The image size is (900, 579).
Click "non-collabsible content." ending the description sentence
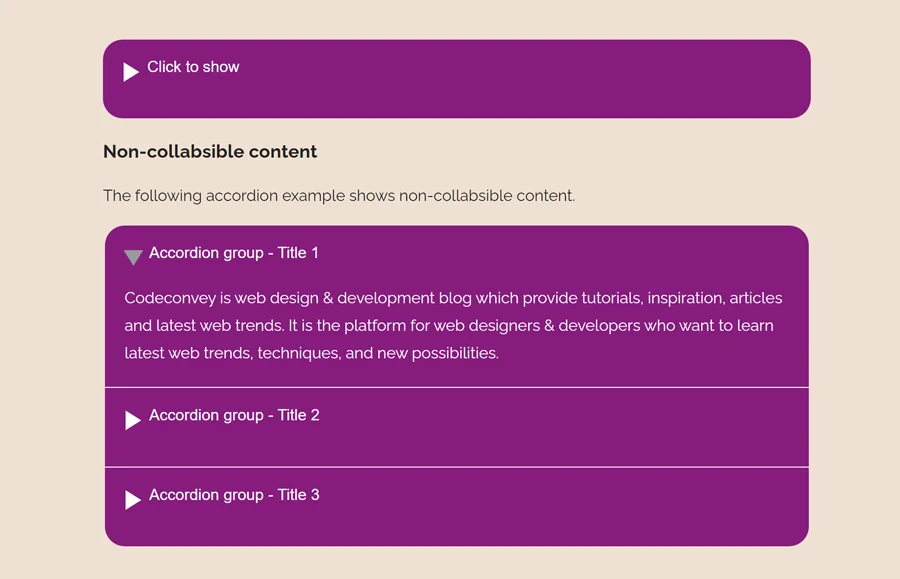(x=487, y=196)
